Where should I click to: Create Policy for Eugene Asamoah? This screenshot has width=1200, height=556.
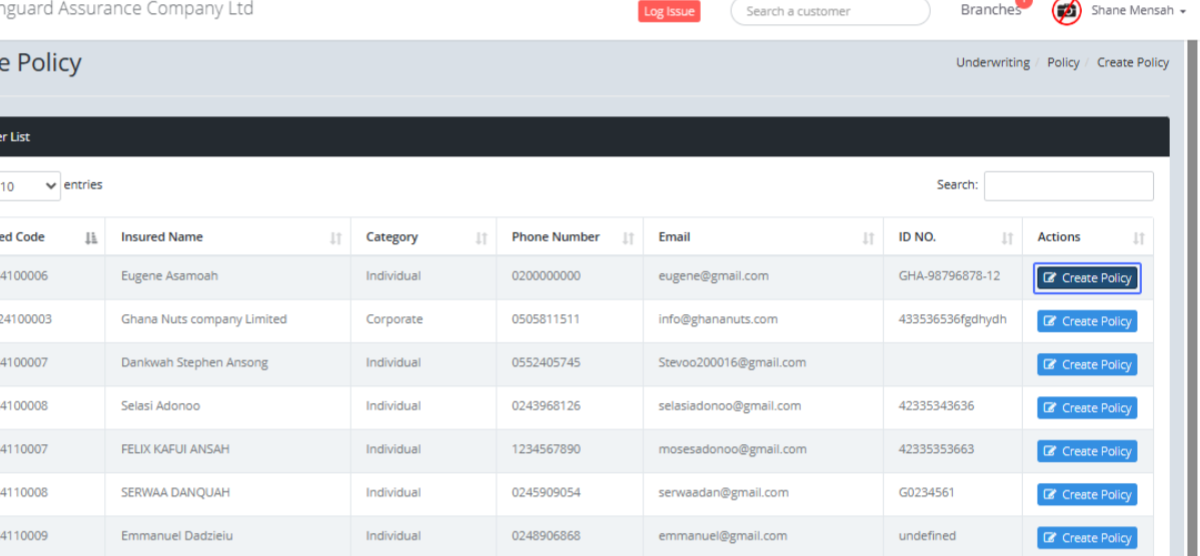1086,278
